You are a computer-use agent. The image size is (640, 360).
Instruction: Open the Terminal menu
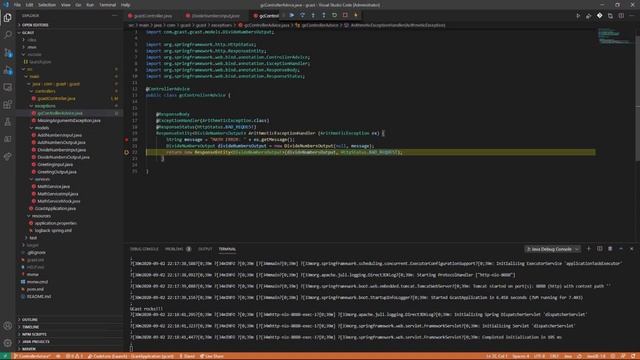(x=108, y=5)
